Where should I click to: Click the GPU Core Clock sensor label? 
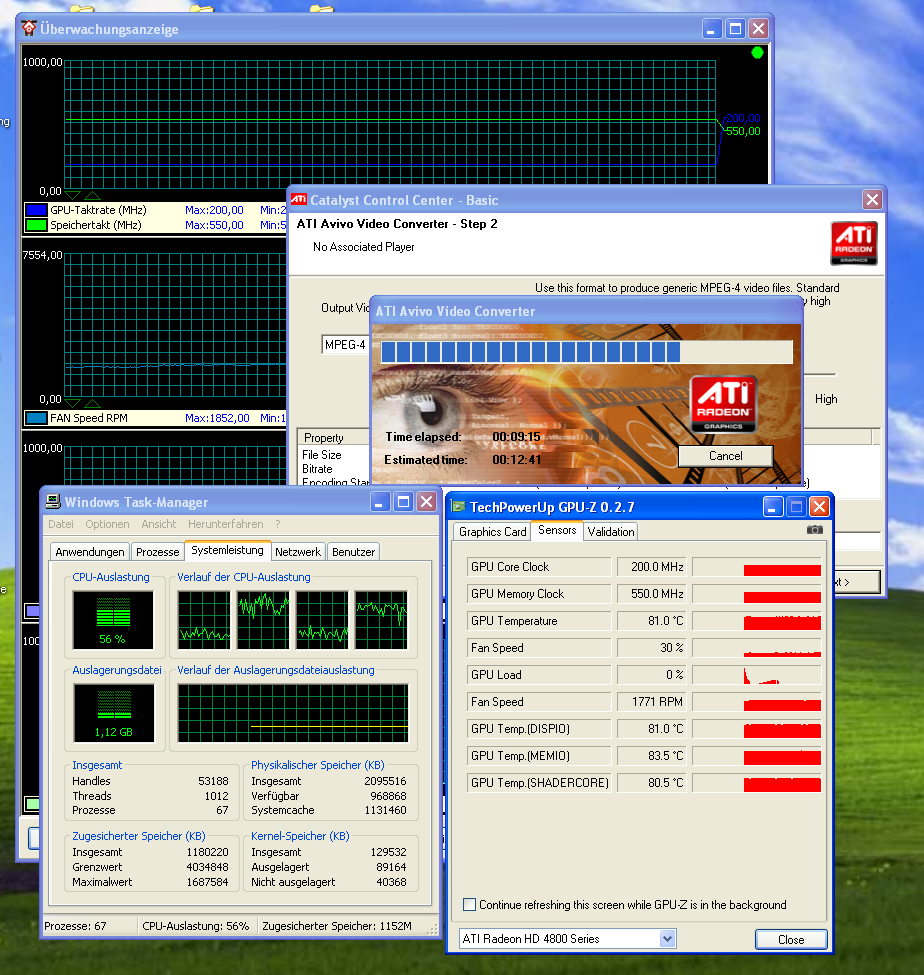click(538, 566)
